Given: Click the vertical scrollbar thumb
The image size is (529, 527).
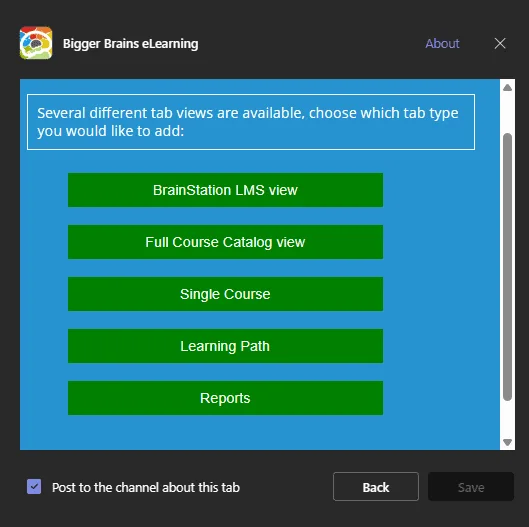Looking at the screenshot, I should pos(507,267).
